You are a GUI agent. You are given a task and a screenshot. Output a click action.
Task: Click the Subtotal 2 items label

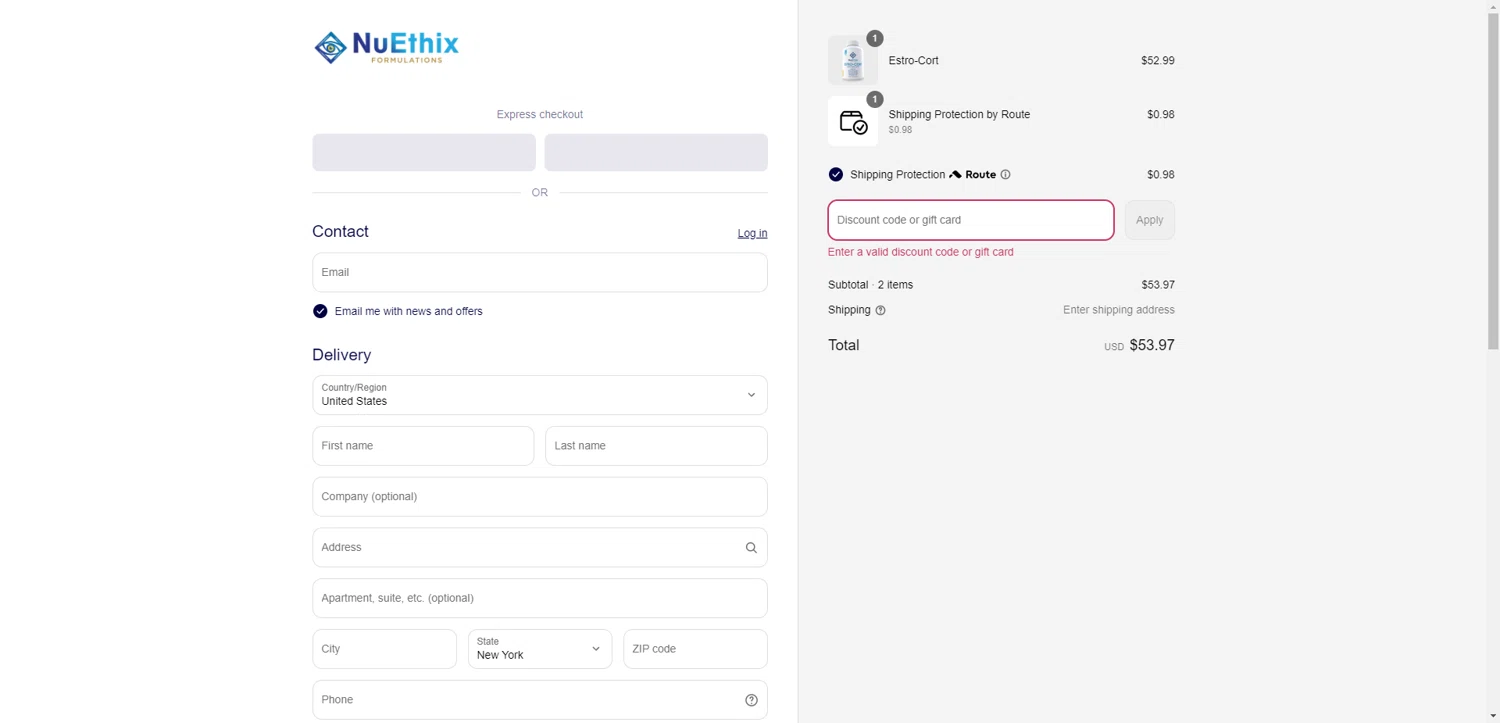click(x=870, y=285)
